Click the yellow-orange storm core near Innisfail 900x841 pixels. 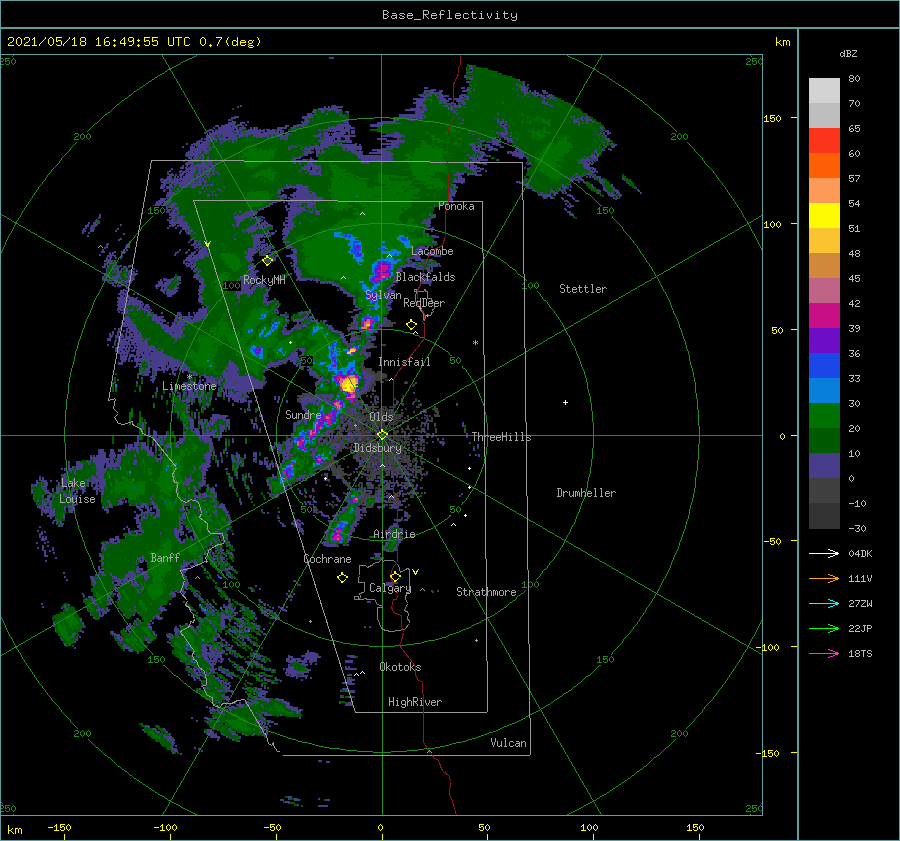pos(348,383)
